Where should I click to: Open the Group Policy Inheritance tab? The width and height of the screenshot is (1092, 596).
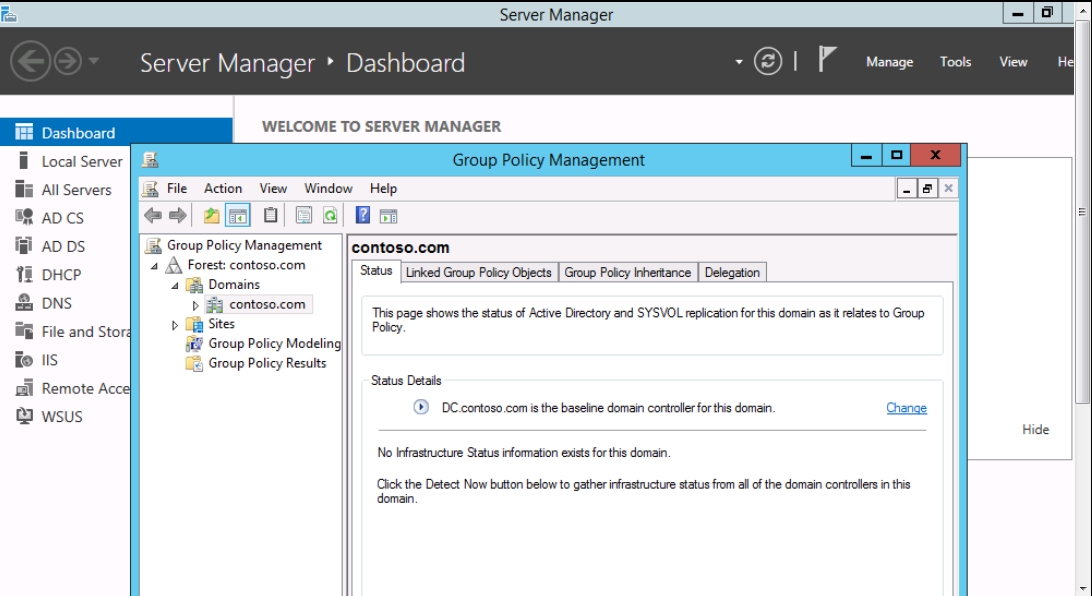click(x=627, y=272)
